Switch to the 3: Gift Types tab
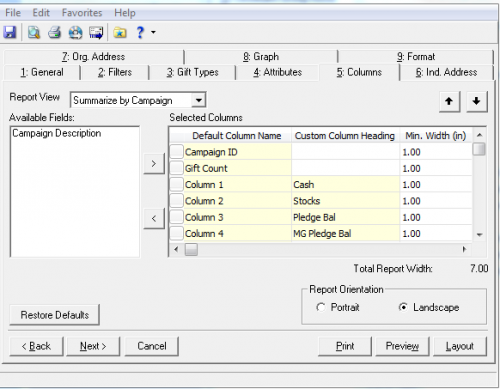The image size is (500, 389). point(192,72)
